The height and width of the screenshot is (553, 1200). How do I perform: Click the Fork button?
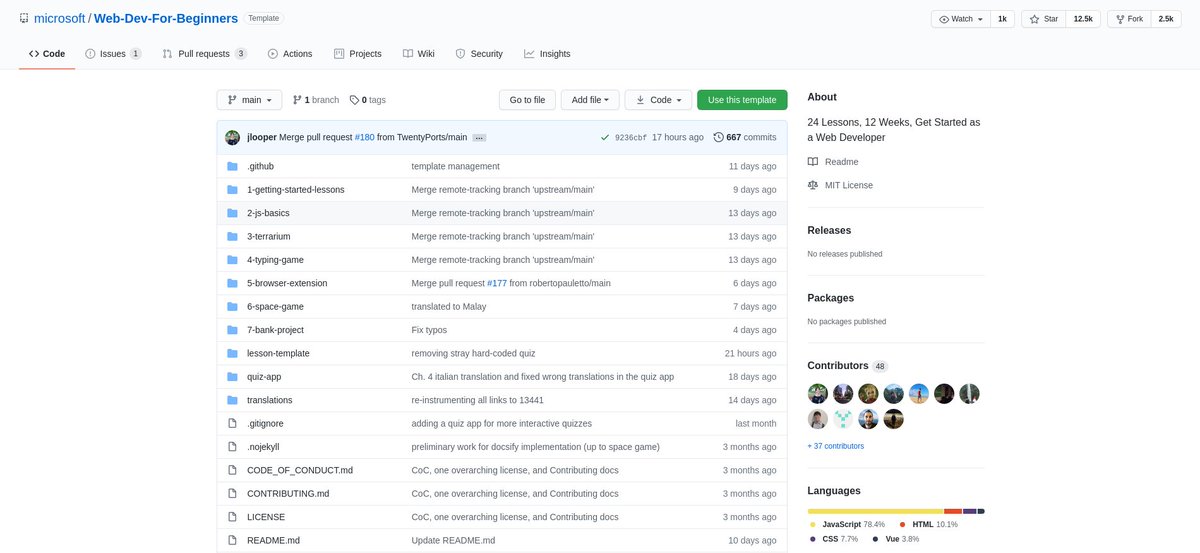(x=1129, y=19)
